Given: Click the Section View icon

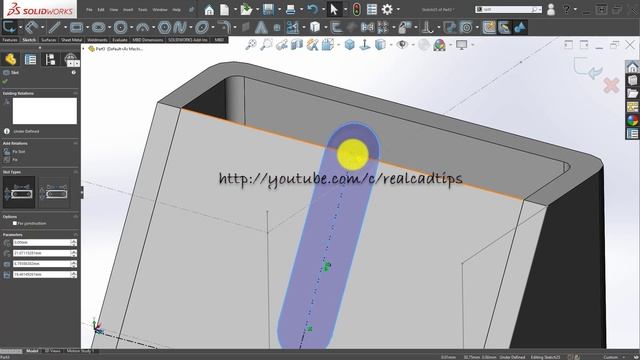Looking at the screenshot, I should point(297,44).
